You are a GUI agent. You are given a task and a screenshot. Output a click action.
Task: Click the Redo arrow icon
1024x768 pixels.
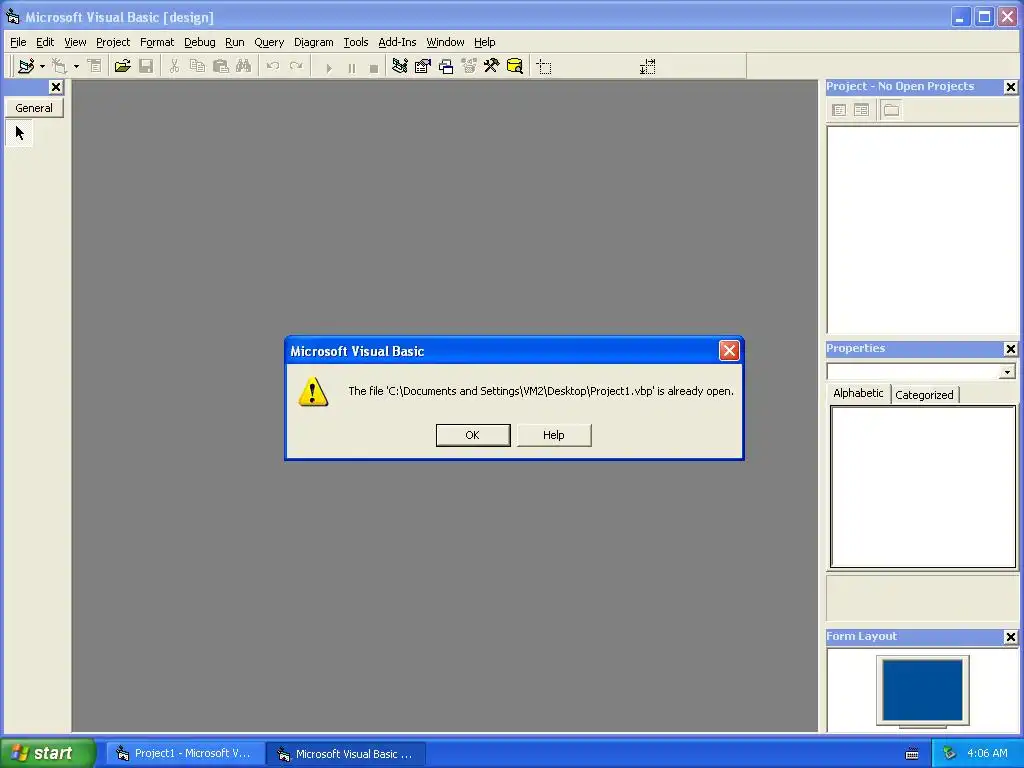296,66
